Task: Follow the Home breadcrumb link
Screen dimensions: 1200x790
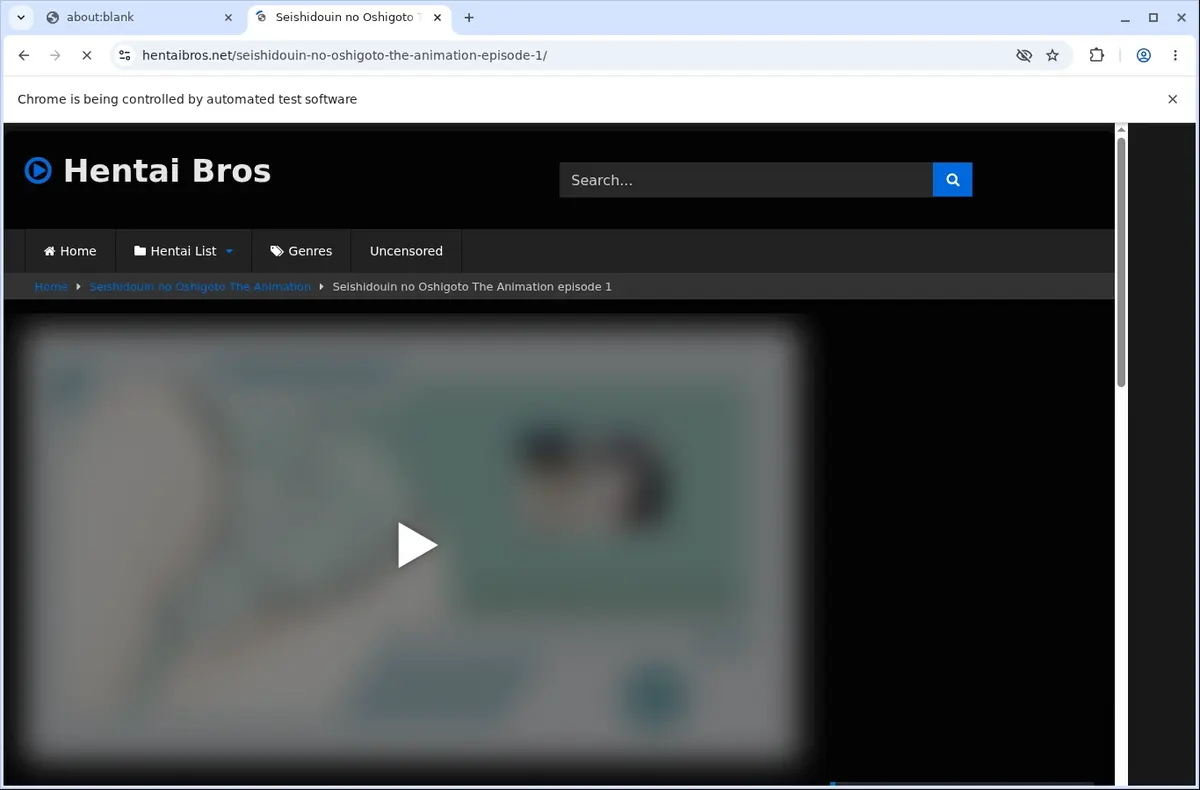Action: click(51, 287)
